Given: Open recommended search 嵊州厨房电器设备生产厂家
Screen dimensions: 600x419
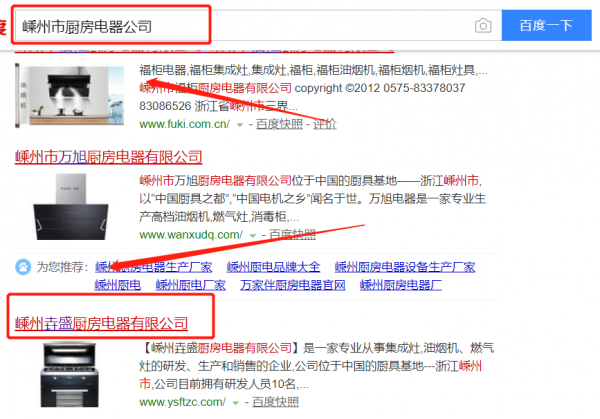Looking at the screenshot, I should click(x=405, y=267).
